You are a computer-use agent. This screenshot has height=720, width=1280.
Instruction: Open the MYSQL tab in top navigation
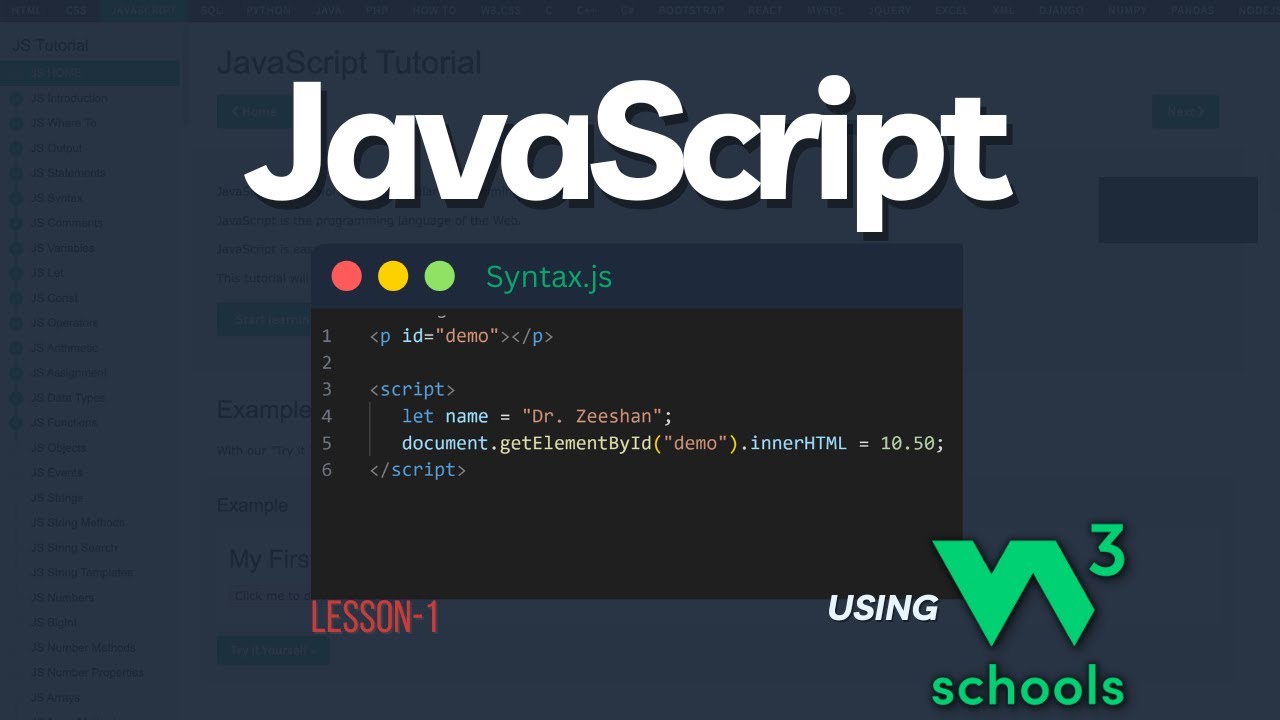(826, 10)
